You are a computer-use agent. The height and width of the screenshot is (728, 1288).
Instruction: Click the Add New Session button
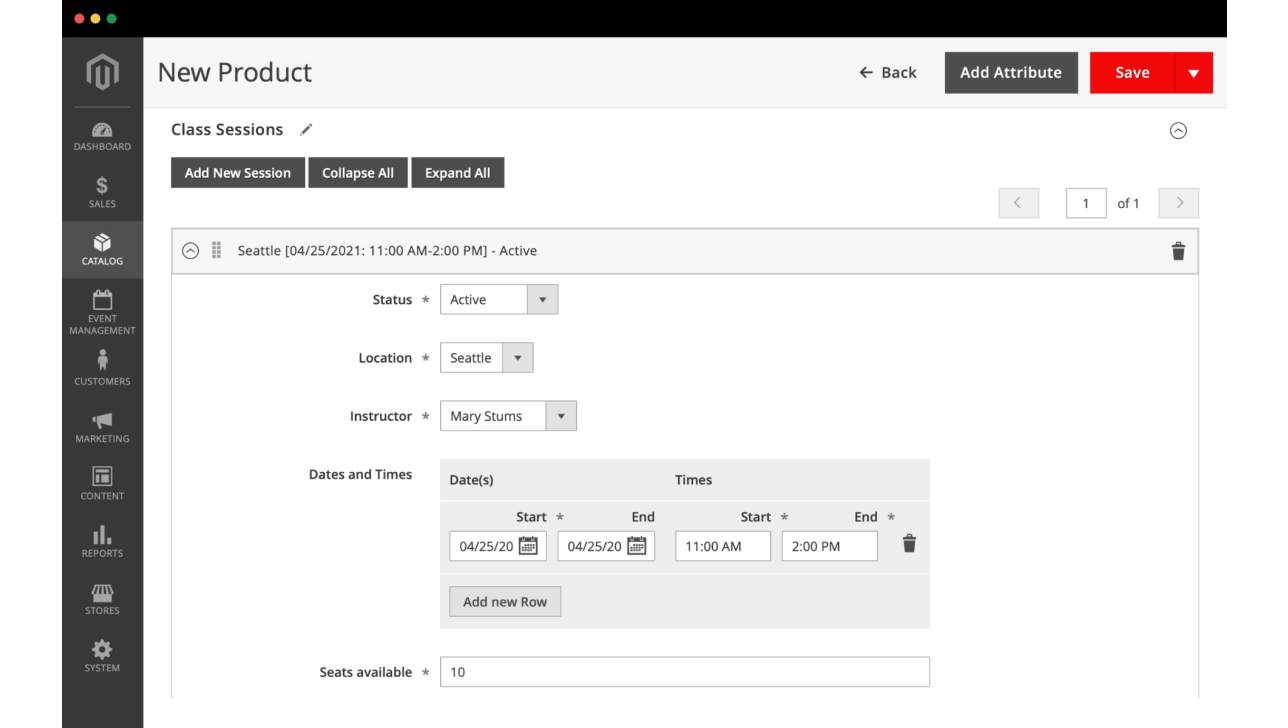[237, 172]
